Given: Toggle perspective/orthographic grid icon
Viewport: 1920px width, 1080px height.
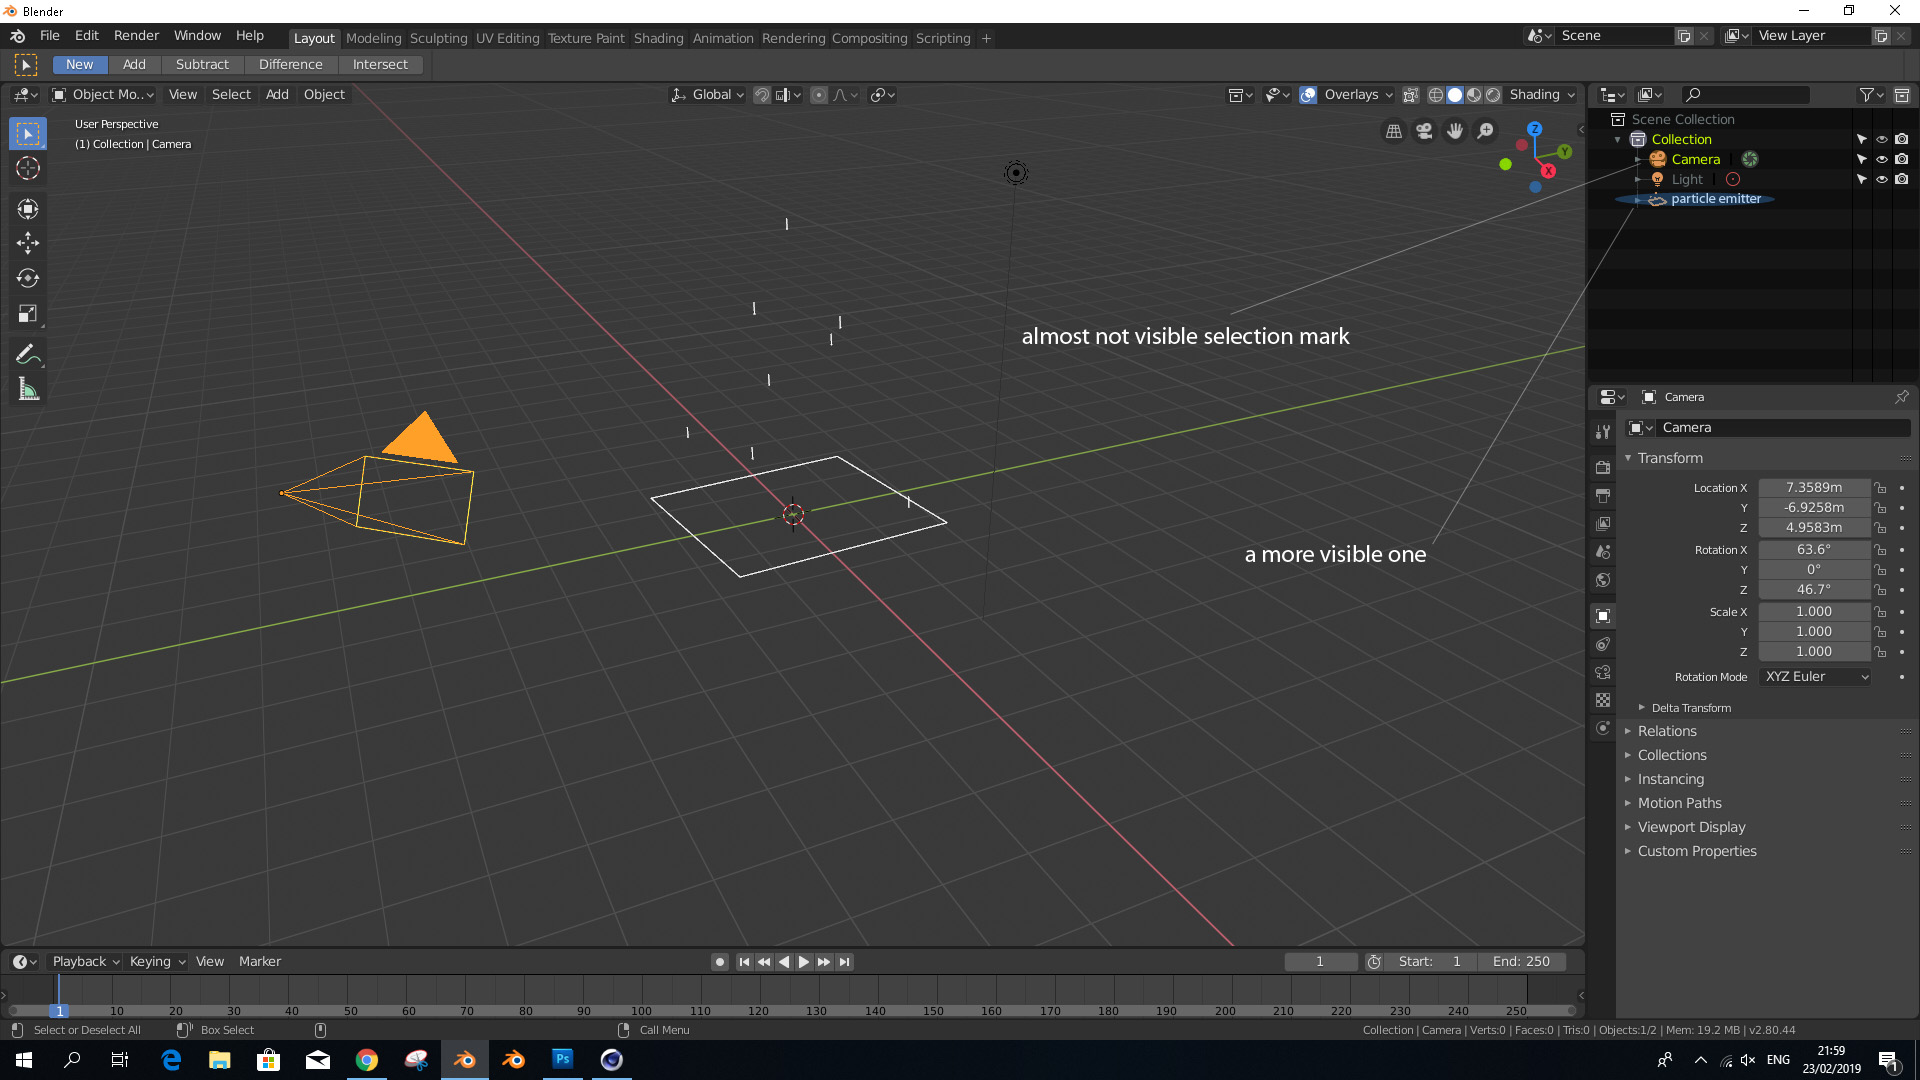Looking at the screenshot, I should (1393, 131).
